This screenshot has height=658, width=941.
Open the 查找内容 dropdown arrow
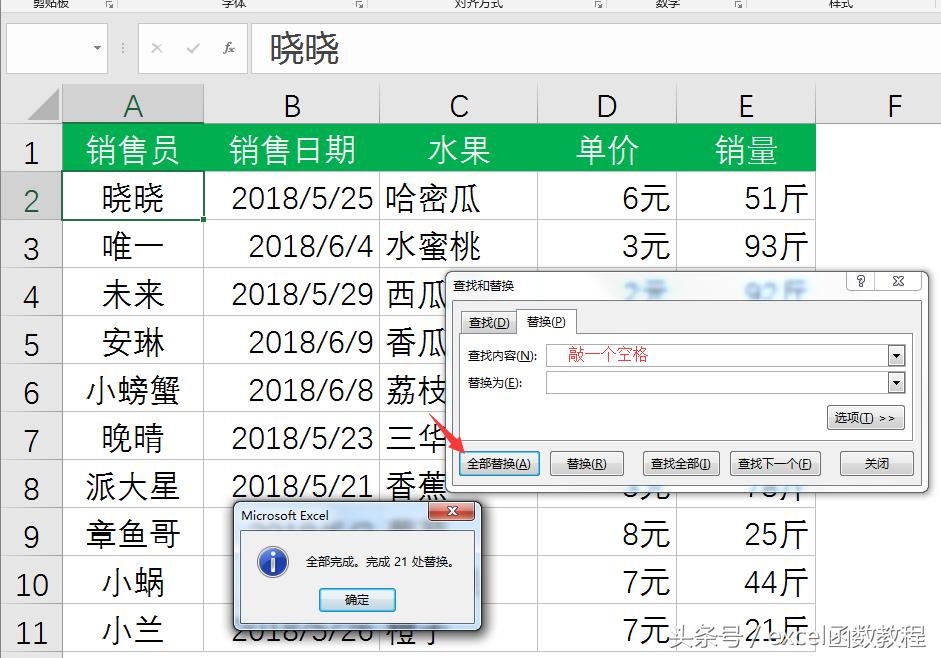click(897, 353)
